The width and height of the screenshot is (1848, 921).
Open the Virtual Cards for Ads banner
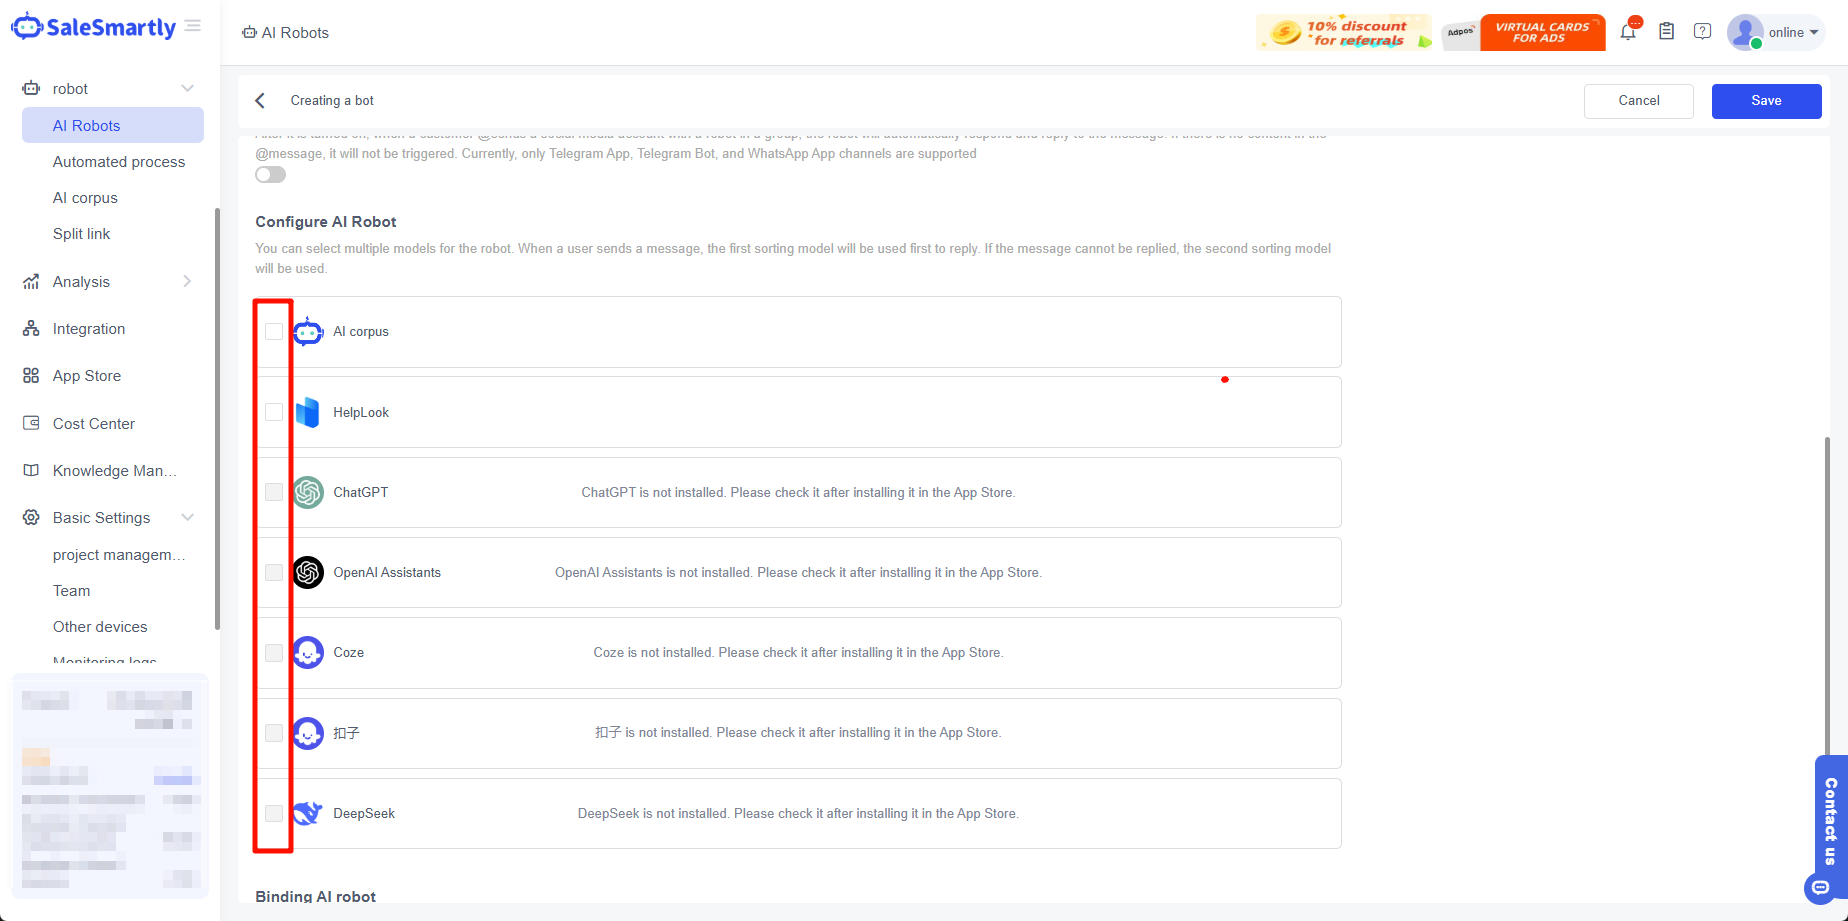pos(1541,33)
